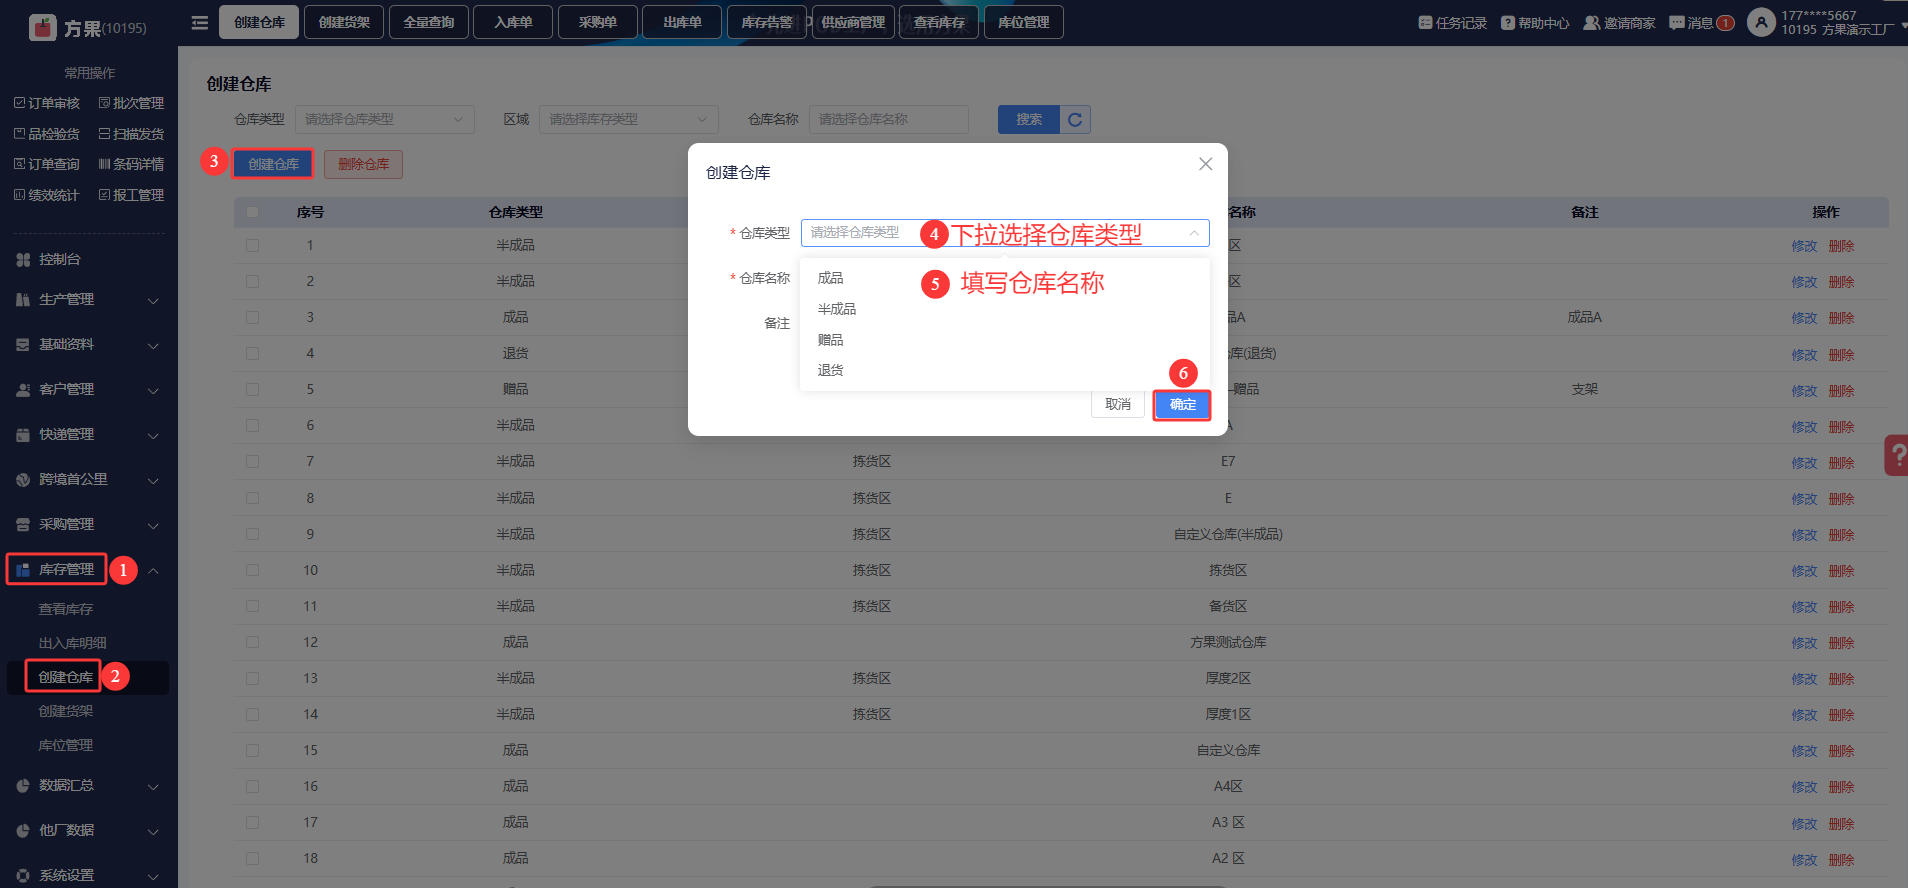Switch to the 全量查询 tab
1908x888 pixels.
[x=429, y=22]
